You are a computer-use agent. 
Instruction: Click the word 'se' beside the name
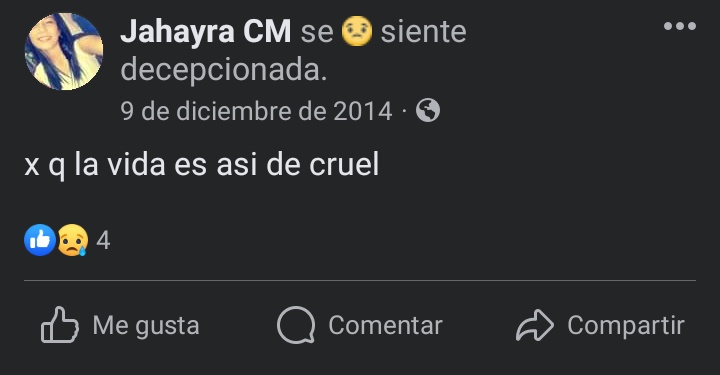point(317,32)
